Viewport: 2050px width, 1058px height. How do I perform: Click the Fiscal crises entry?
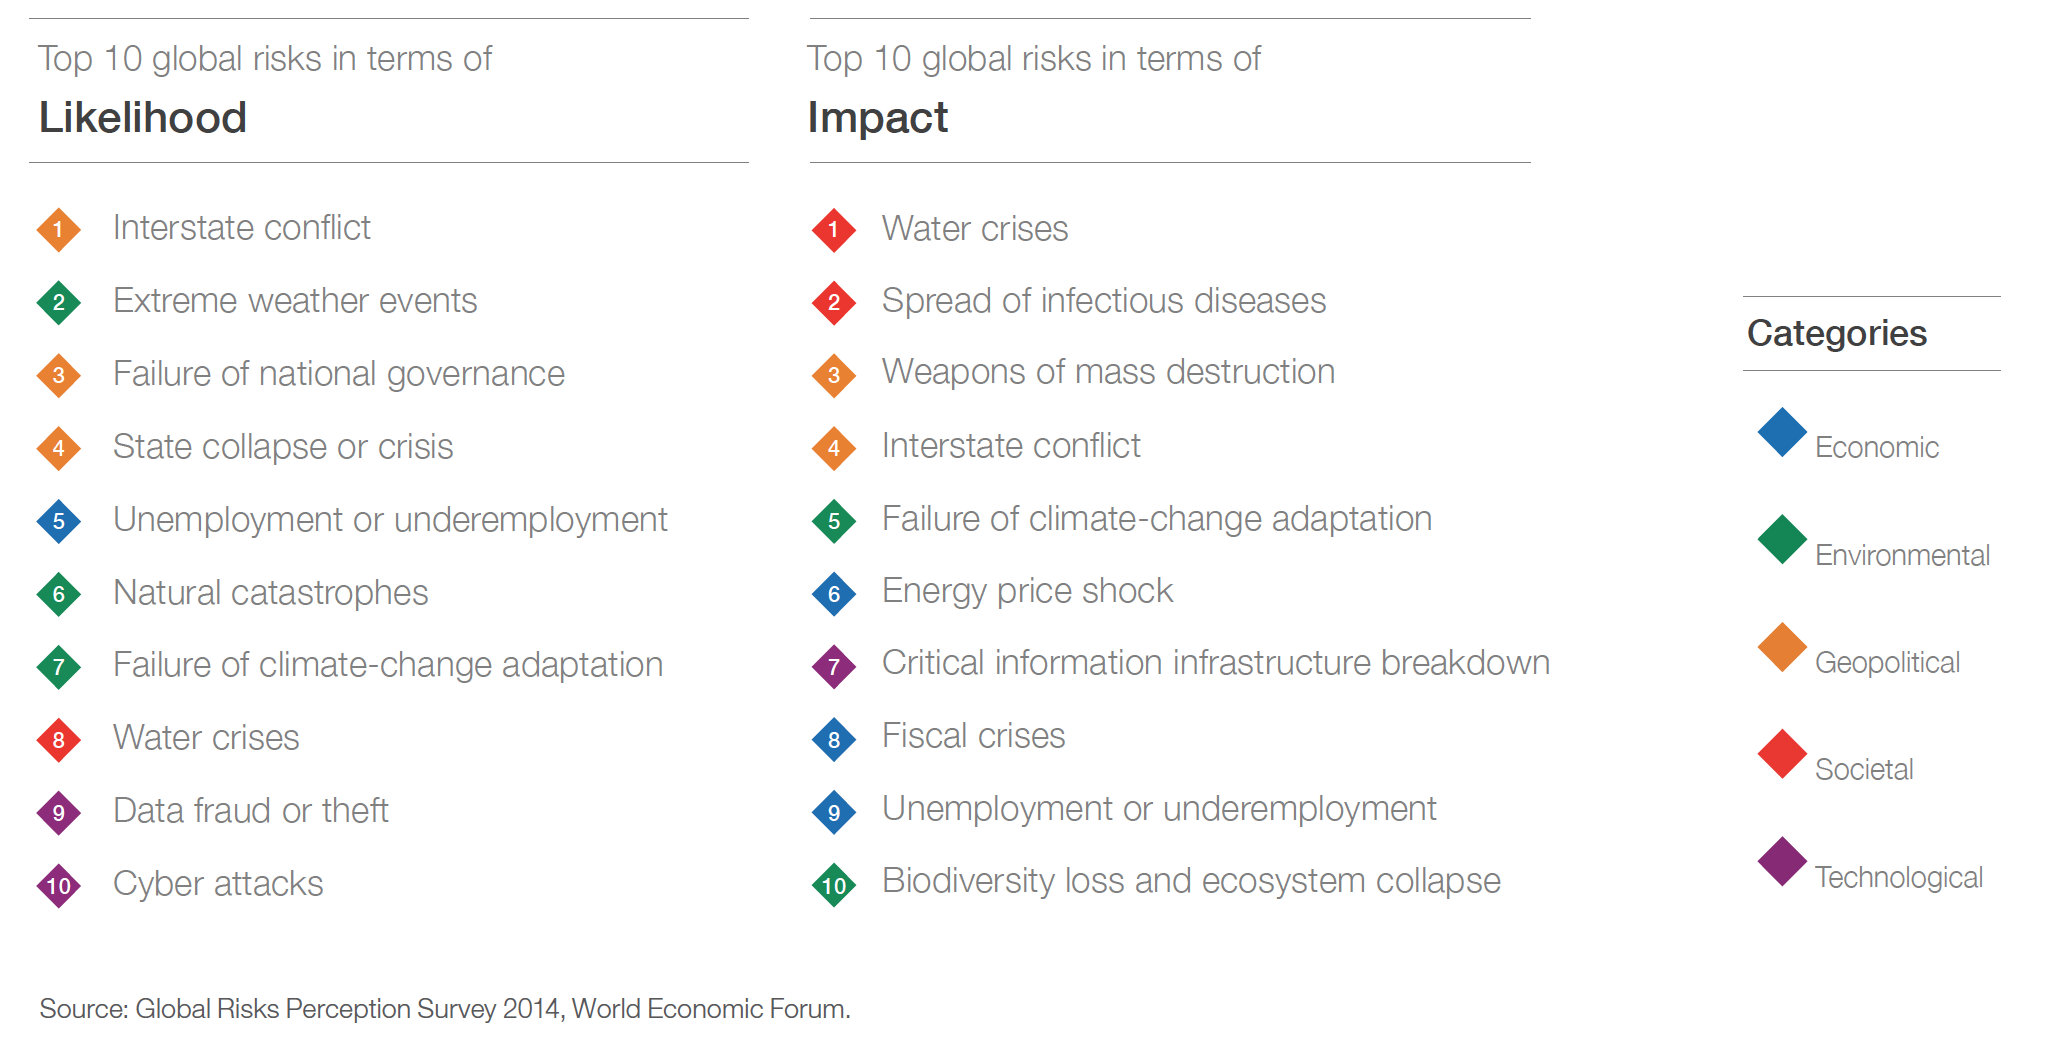coord(973,736)
